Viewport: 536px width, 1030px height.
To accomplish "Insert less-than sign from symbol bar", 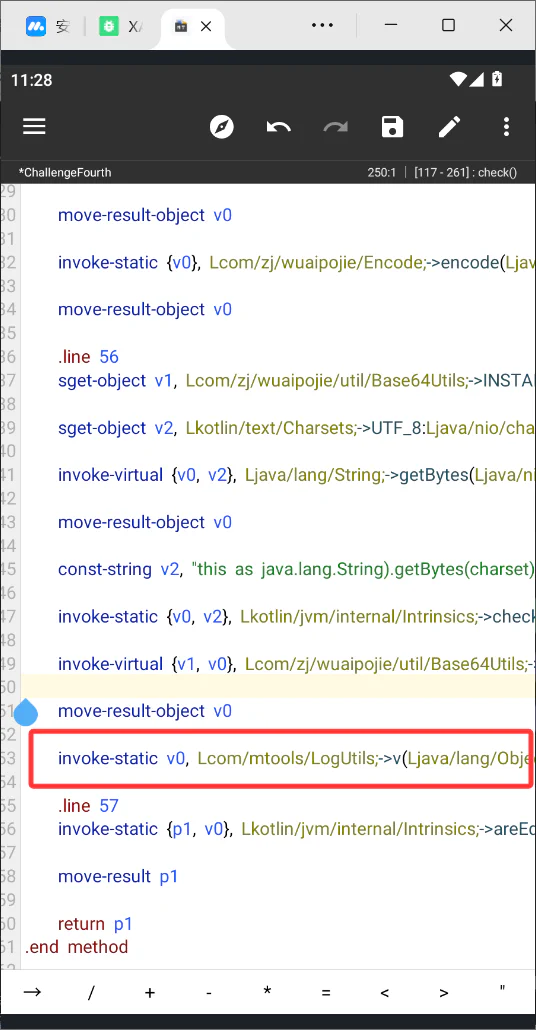I will [385, 992].
